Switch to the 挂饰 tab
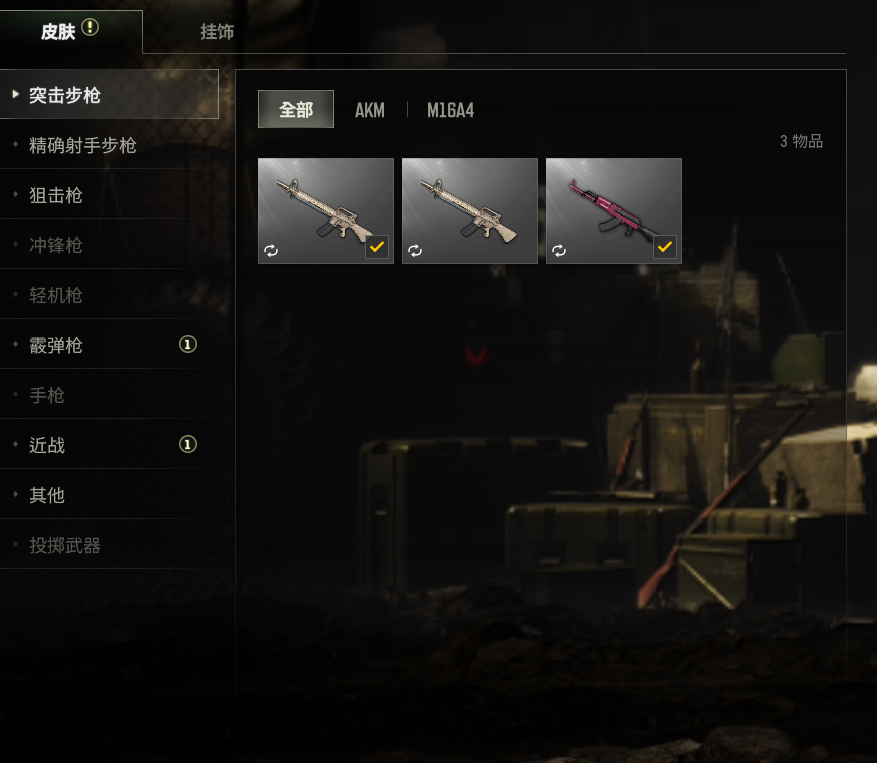The height and width of the screenshot is (763, 877). 217,31
